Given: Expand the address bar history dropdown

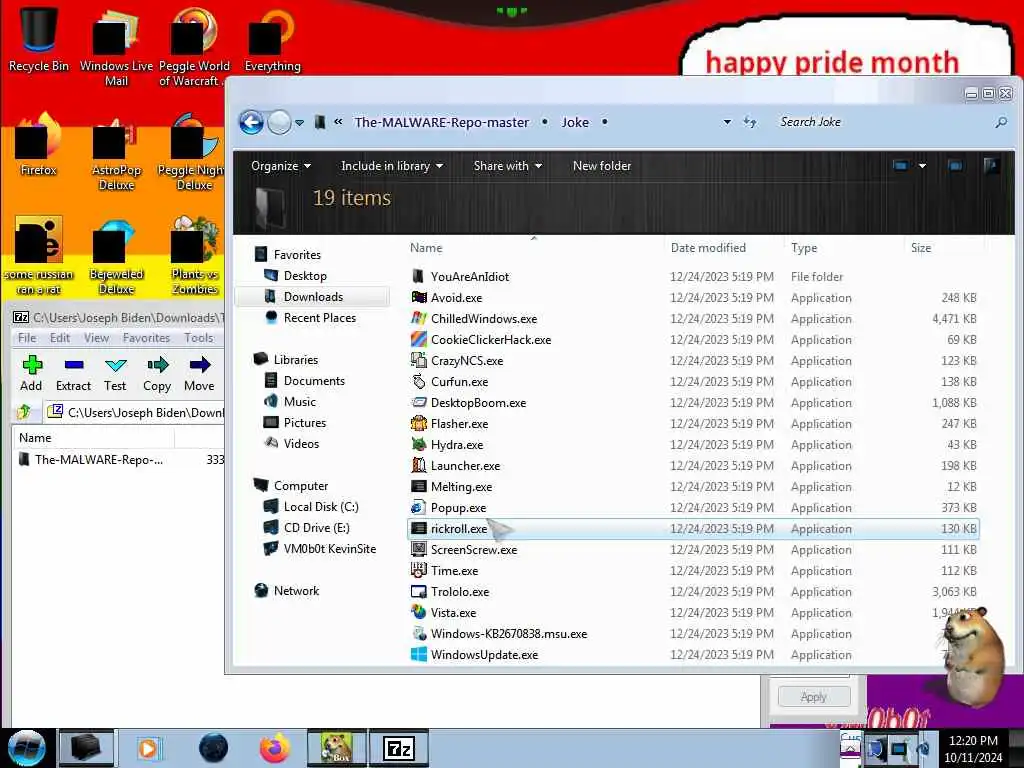Looking at the screenshot, I should [x=727, y=122].
